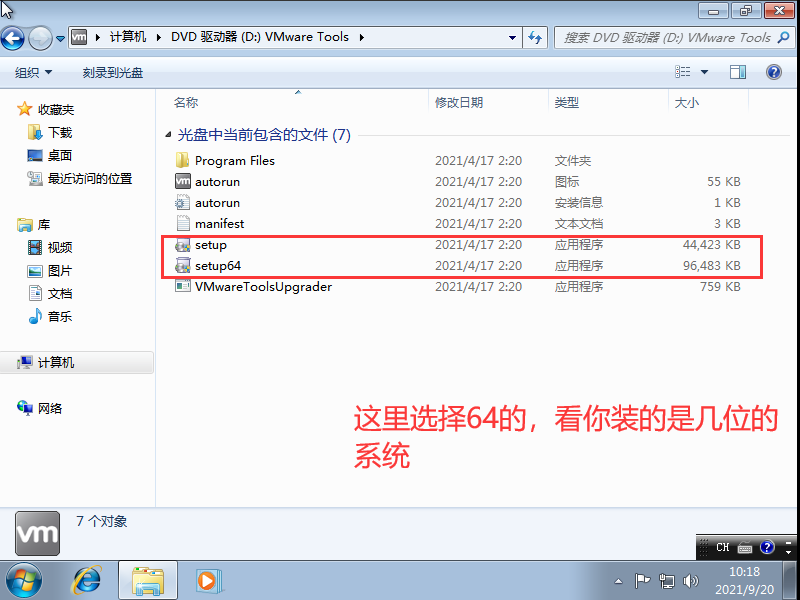Open the 文档 library
This screenshot has height=600, width=800.
[x=50, y=293]
